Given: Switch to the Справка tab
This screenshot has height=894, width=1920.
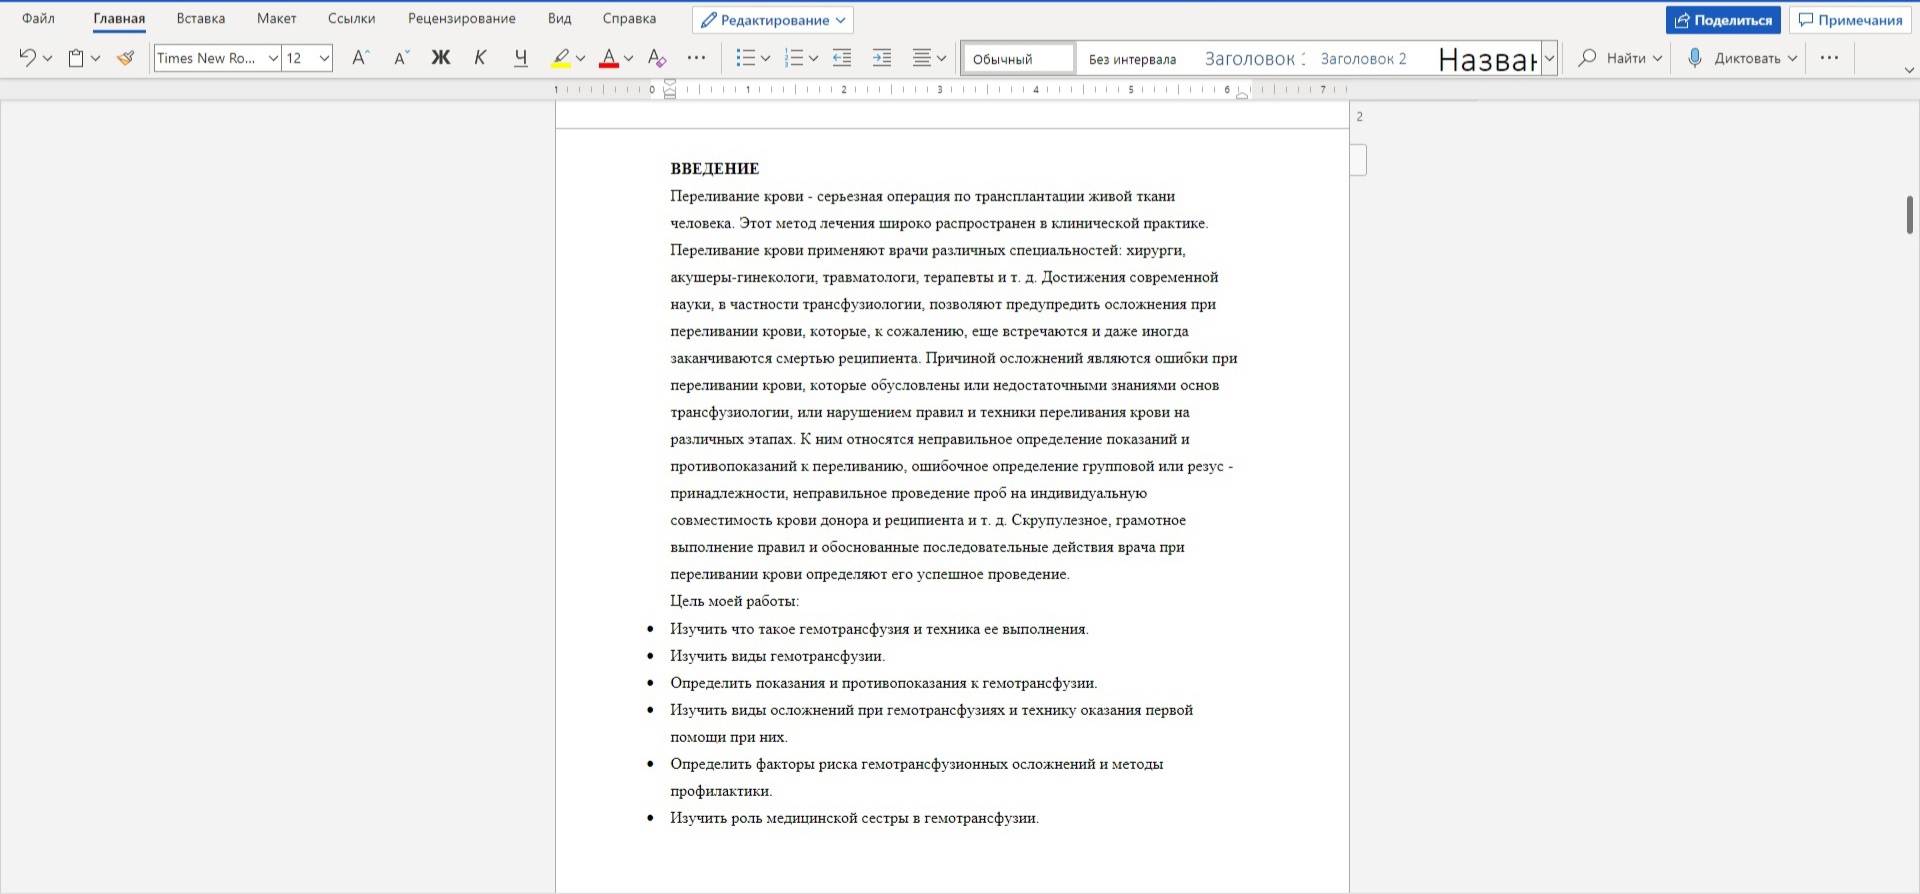Looking at the screenshot, I should click(630, 18).
